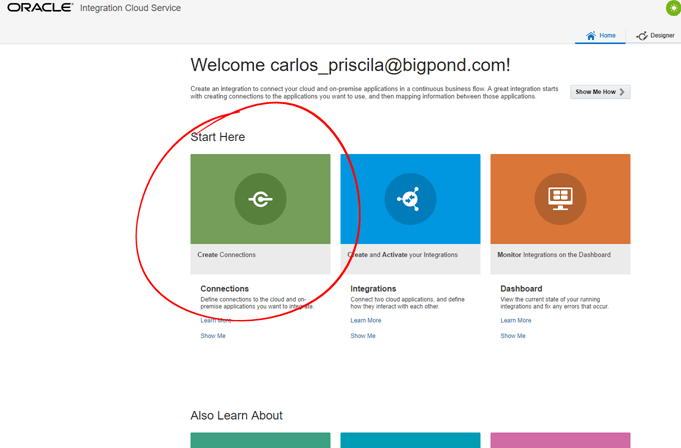Open the pink tile under Also Learn About
The height and width of the screenshot is (448, 681).
coord(560,440)
